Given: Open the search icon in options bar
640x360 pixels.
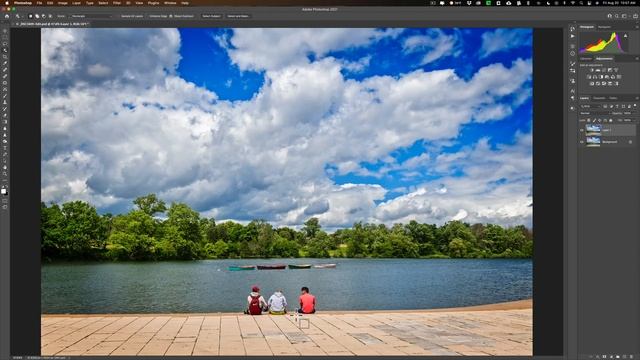Looking at the screenshot, I should [616, 16].
